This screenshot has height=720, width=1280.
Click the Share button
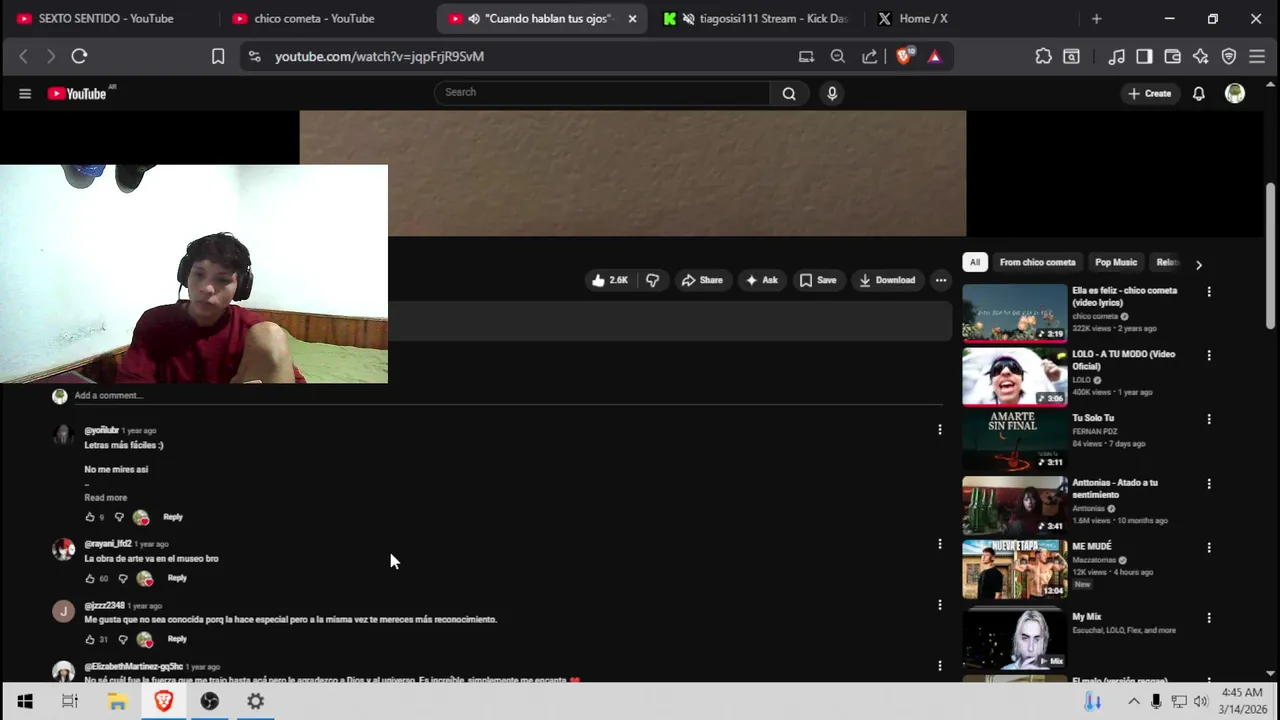click(702, 280)
